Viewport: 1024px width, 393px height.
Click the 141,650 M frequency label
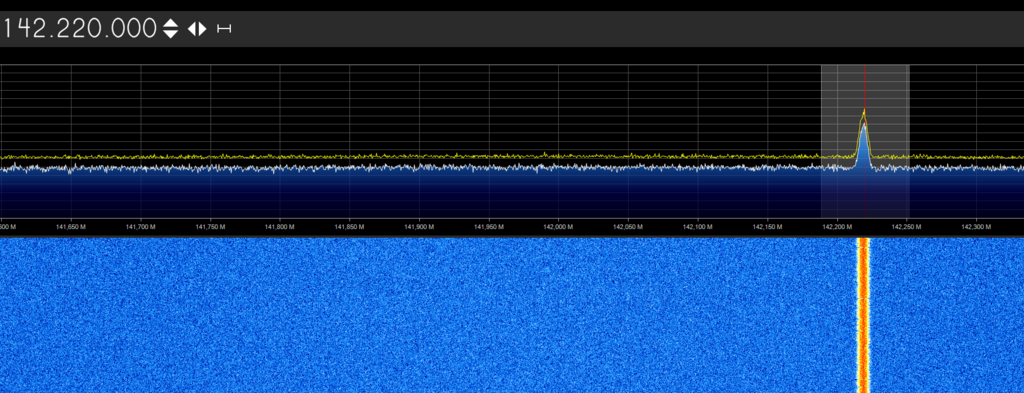71,227
